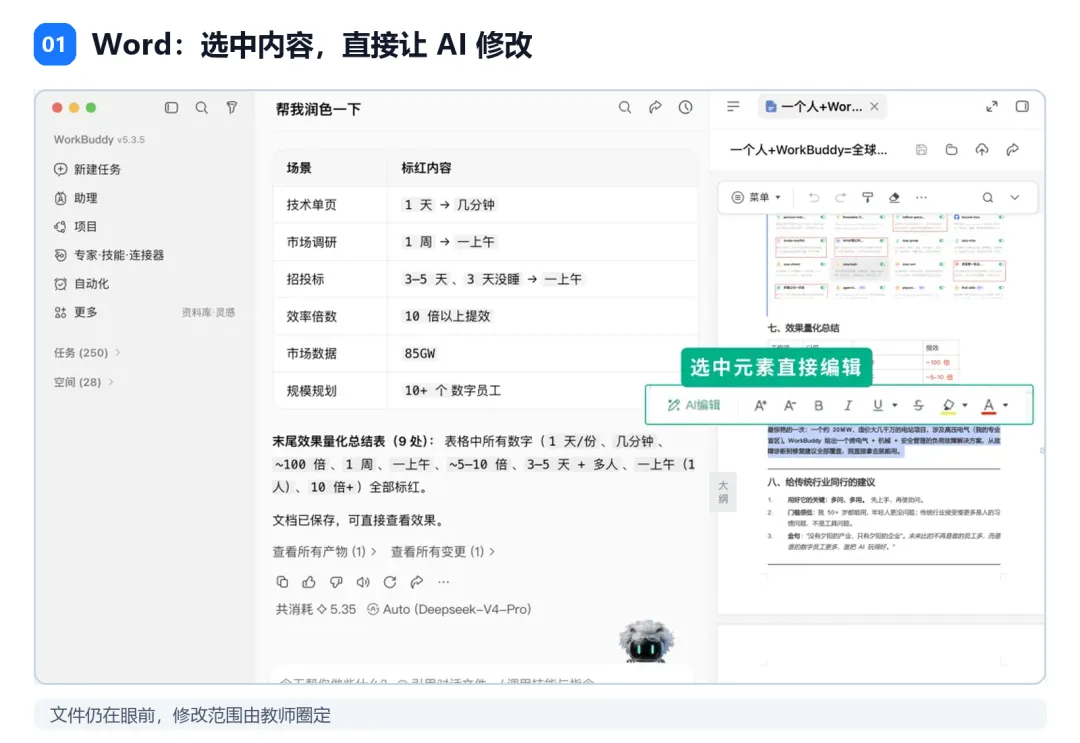
Task: Open font color dropdown arrow
Action: 1006,406
